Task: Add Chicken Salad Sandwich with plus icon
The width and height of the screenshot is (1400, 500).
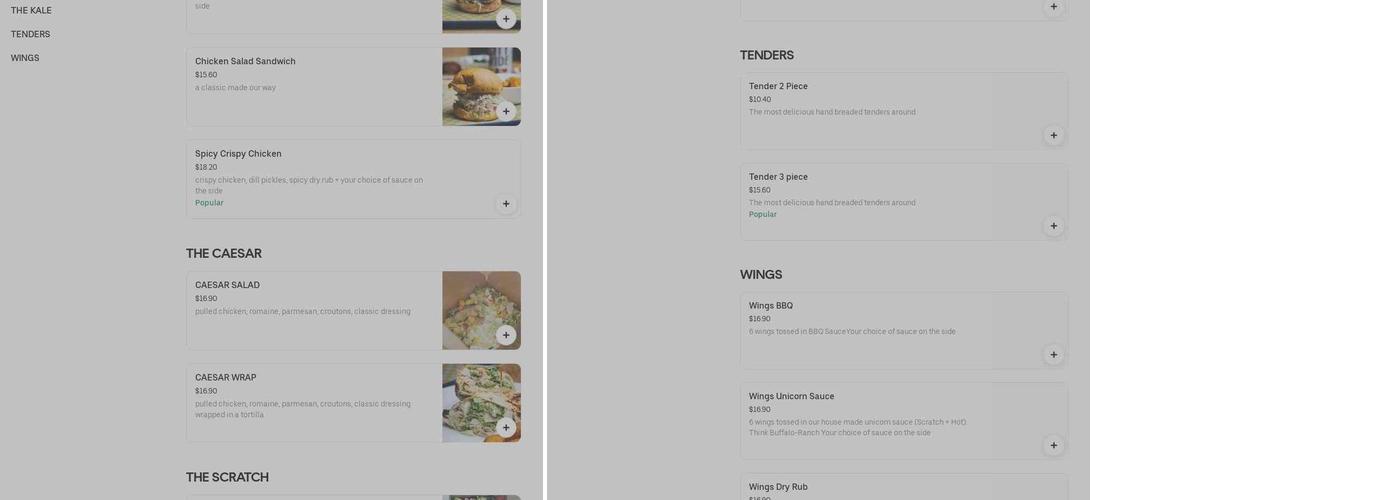Action: point(506,111)
